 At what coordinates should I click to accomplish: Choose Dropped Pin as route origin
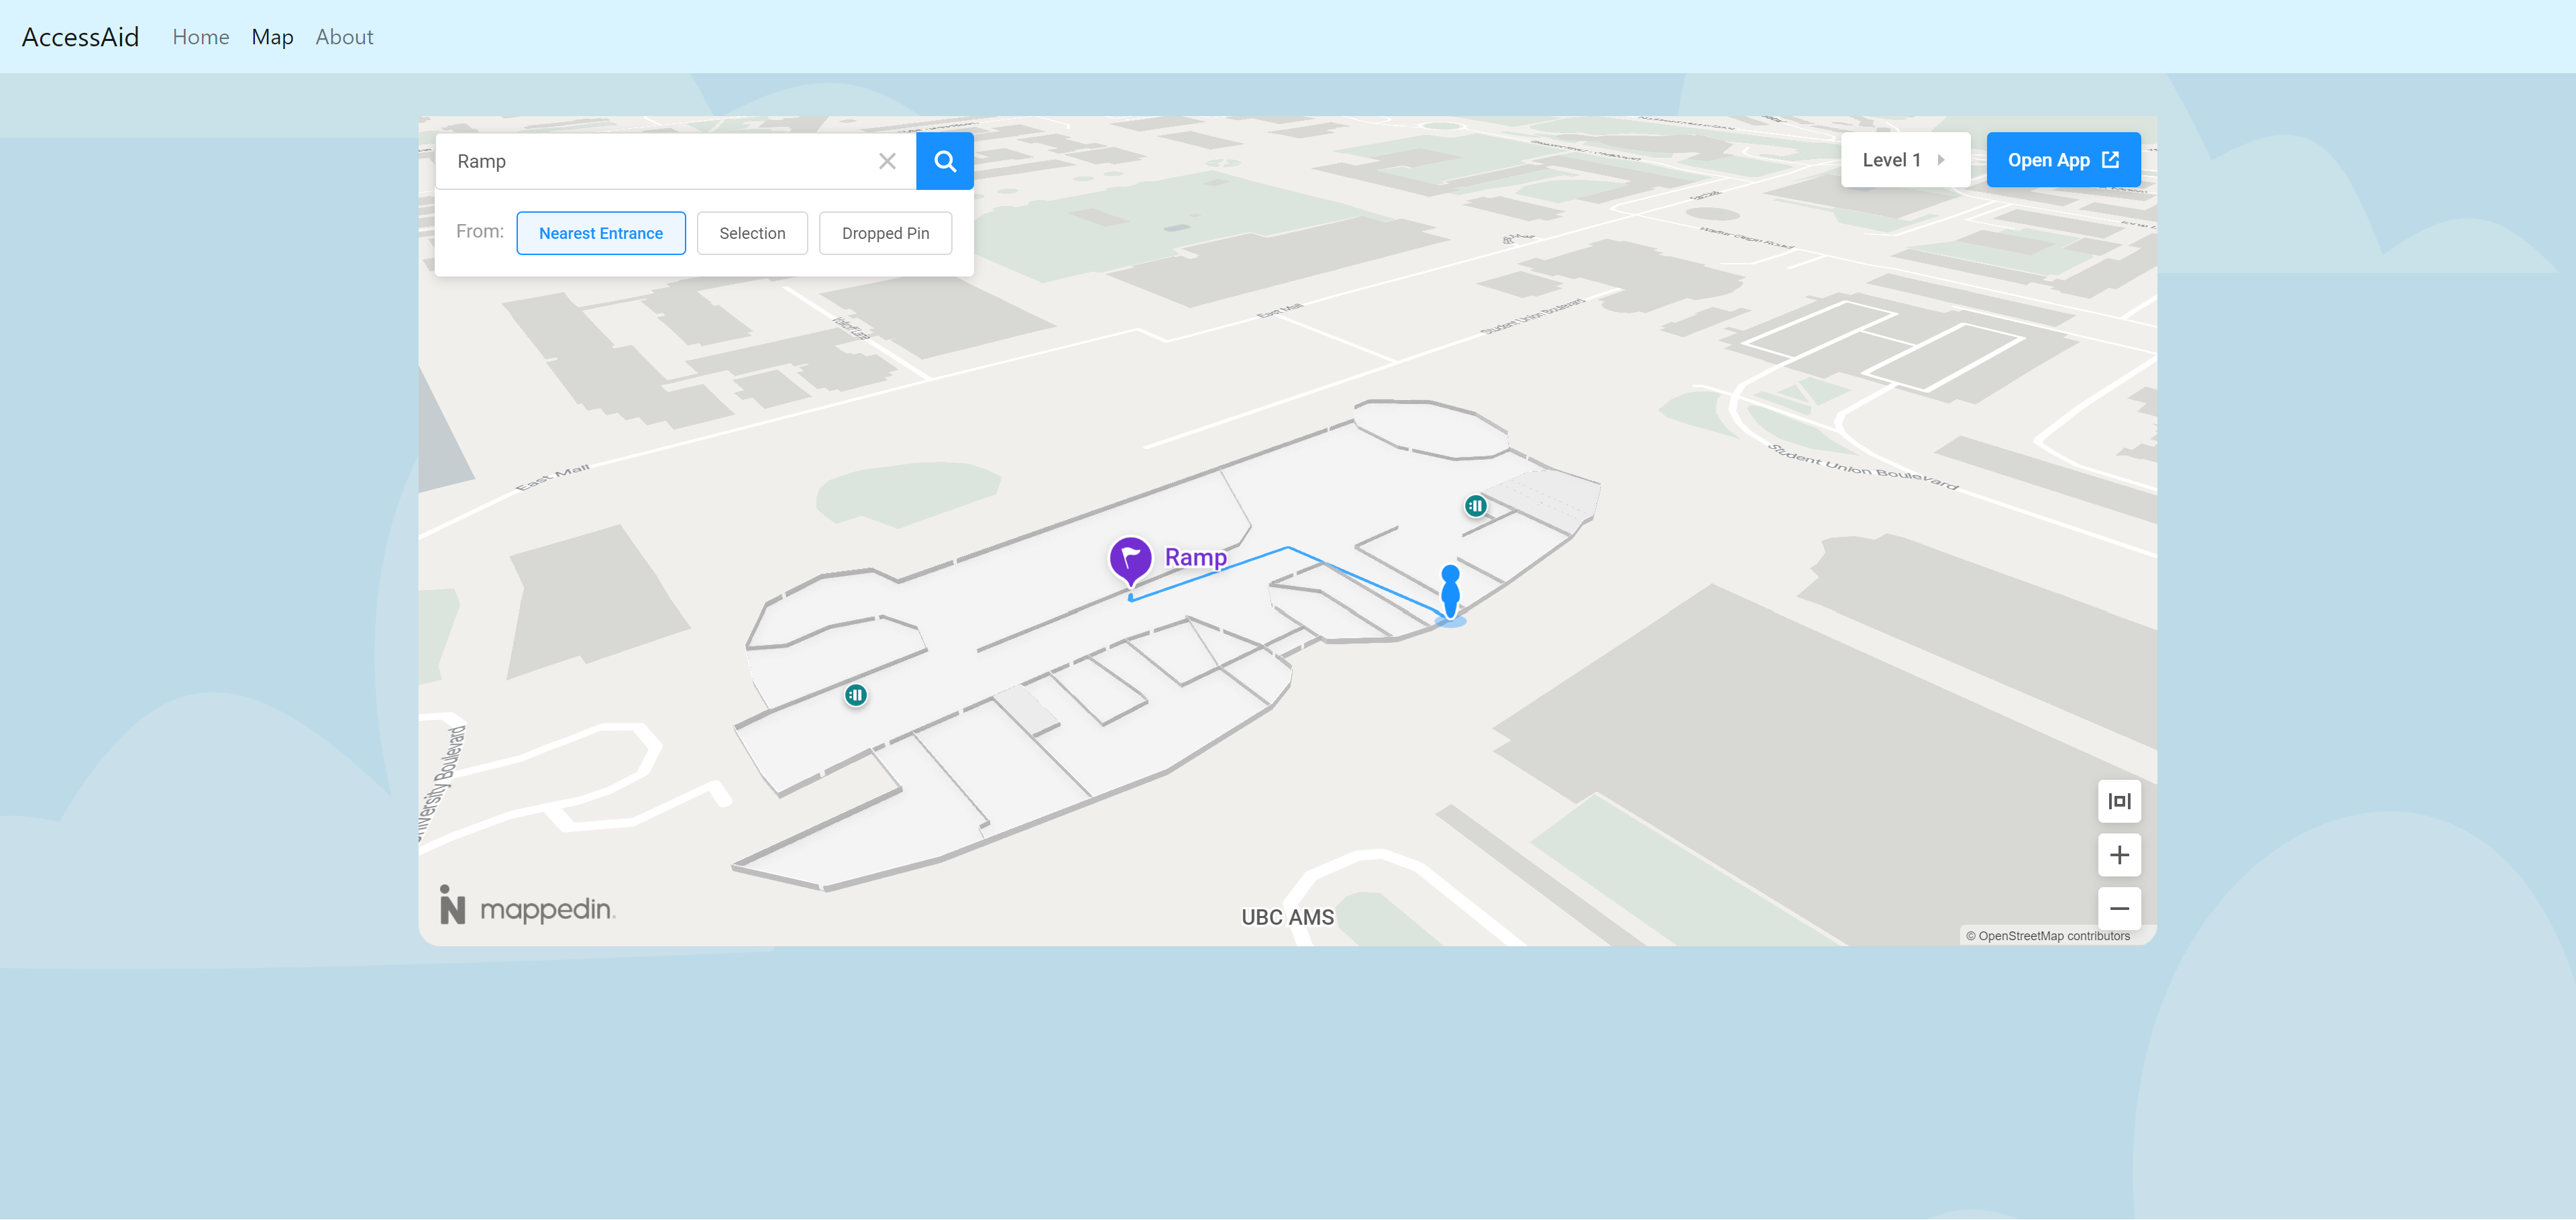point(885,233)
